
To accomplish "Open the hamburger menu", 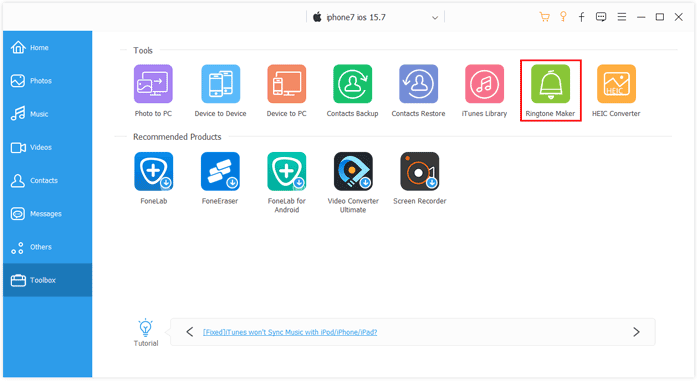I will tap(621, 17).
